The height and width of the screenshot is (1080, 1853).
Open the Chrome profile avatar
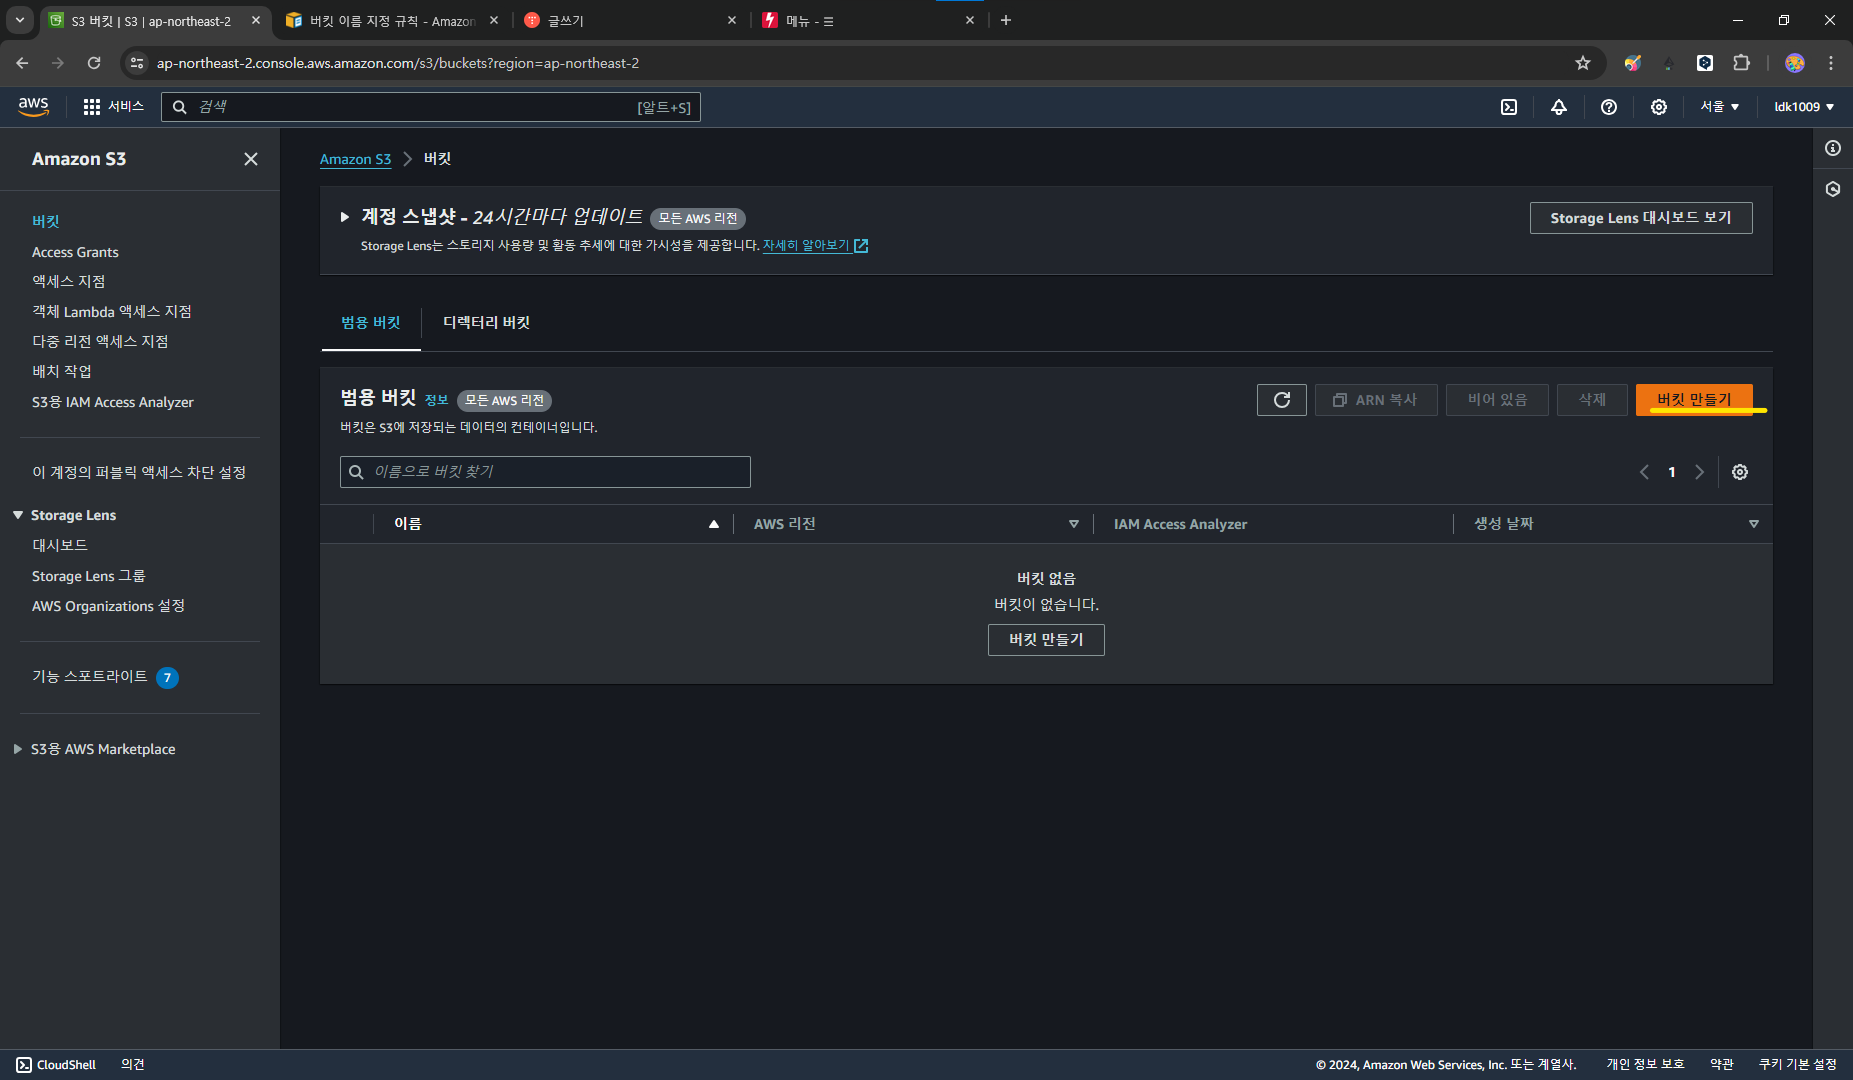click(1795, 63)
